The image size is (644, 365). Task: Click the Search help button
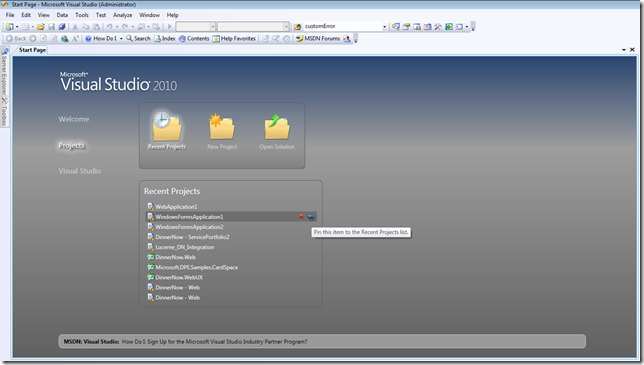[x=138, y=39]
